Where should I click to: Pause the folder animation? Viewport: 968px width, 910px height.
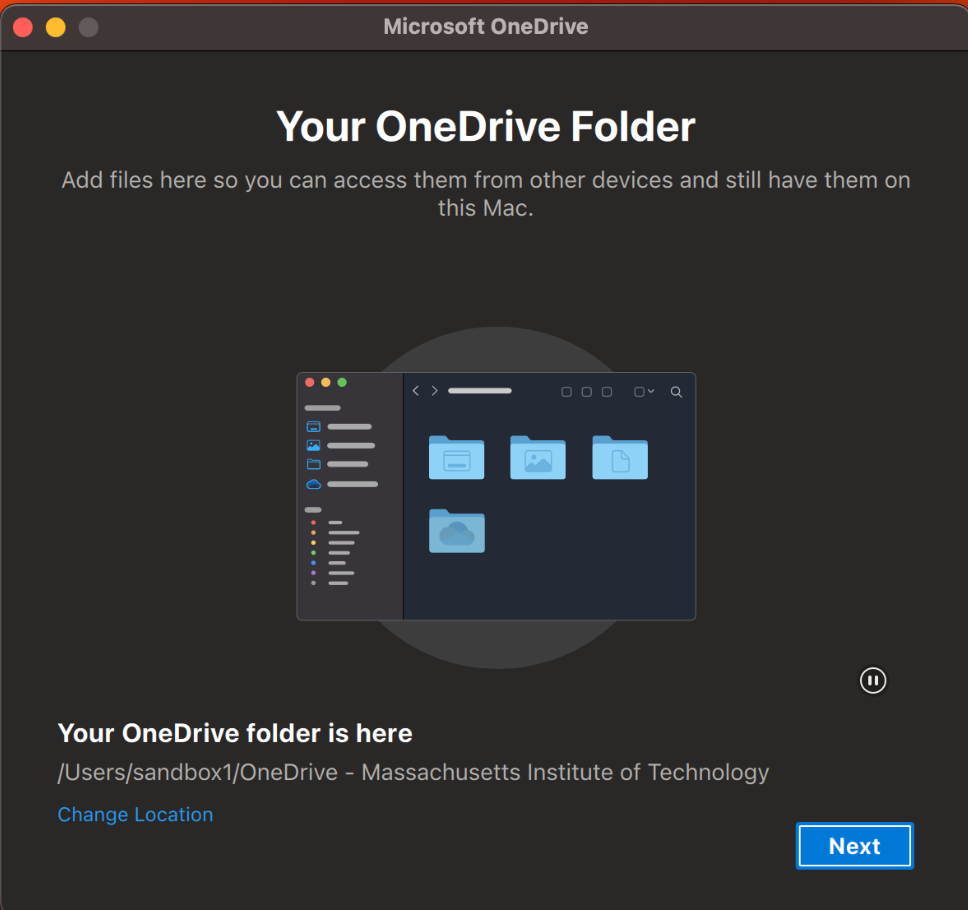tap(872, 680)
